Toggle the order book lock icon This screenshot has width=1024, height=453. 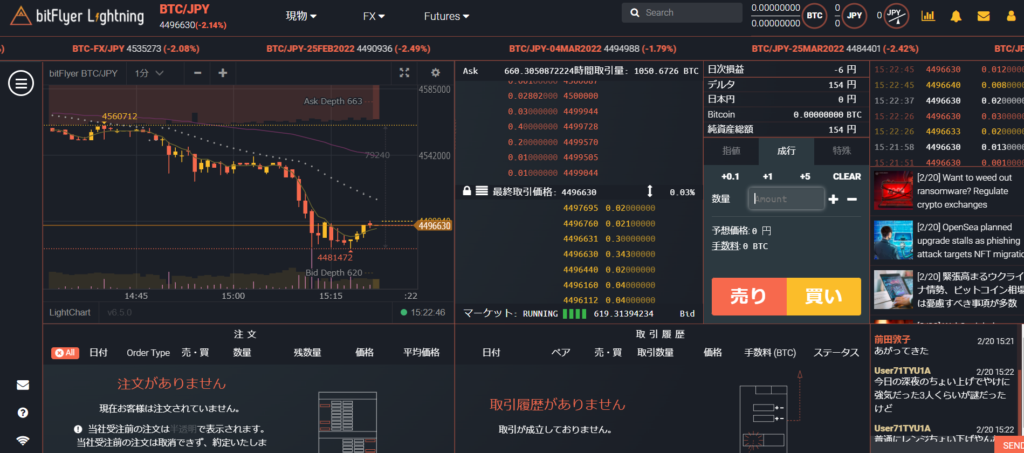[x=467, y=192]
